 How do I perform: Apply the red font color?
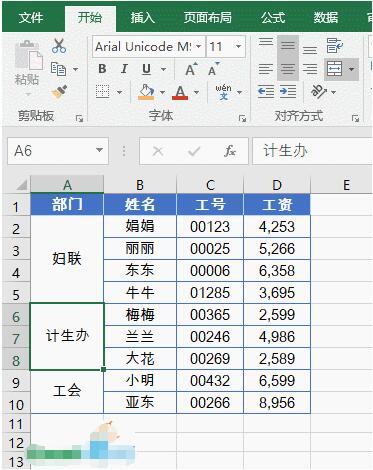(180, 92)
